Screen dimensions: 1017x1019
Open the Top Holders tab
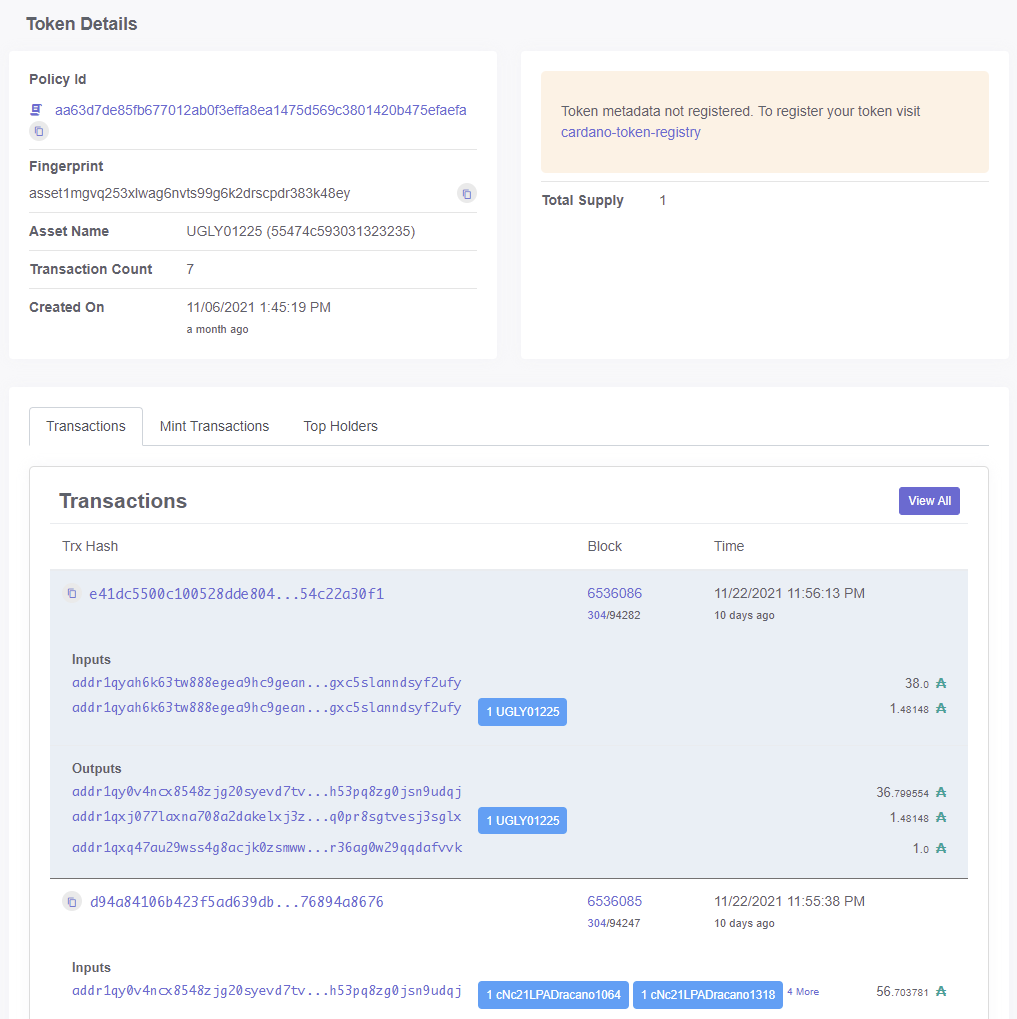(x=340, y=426)
